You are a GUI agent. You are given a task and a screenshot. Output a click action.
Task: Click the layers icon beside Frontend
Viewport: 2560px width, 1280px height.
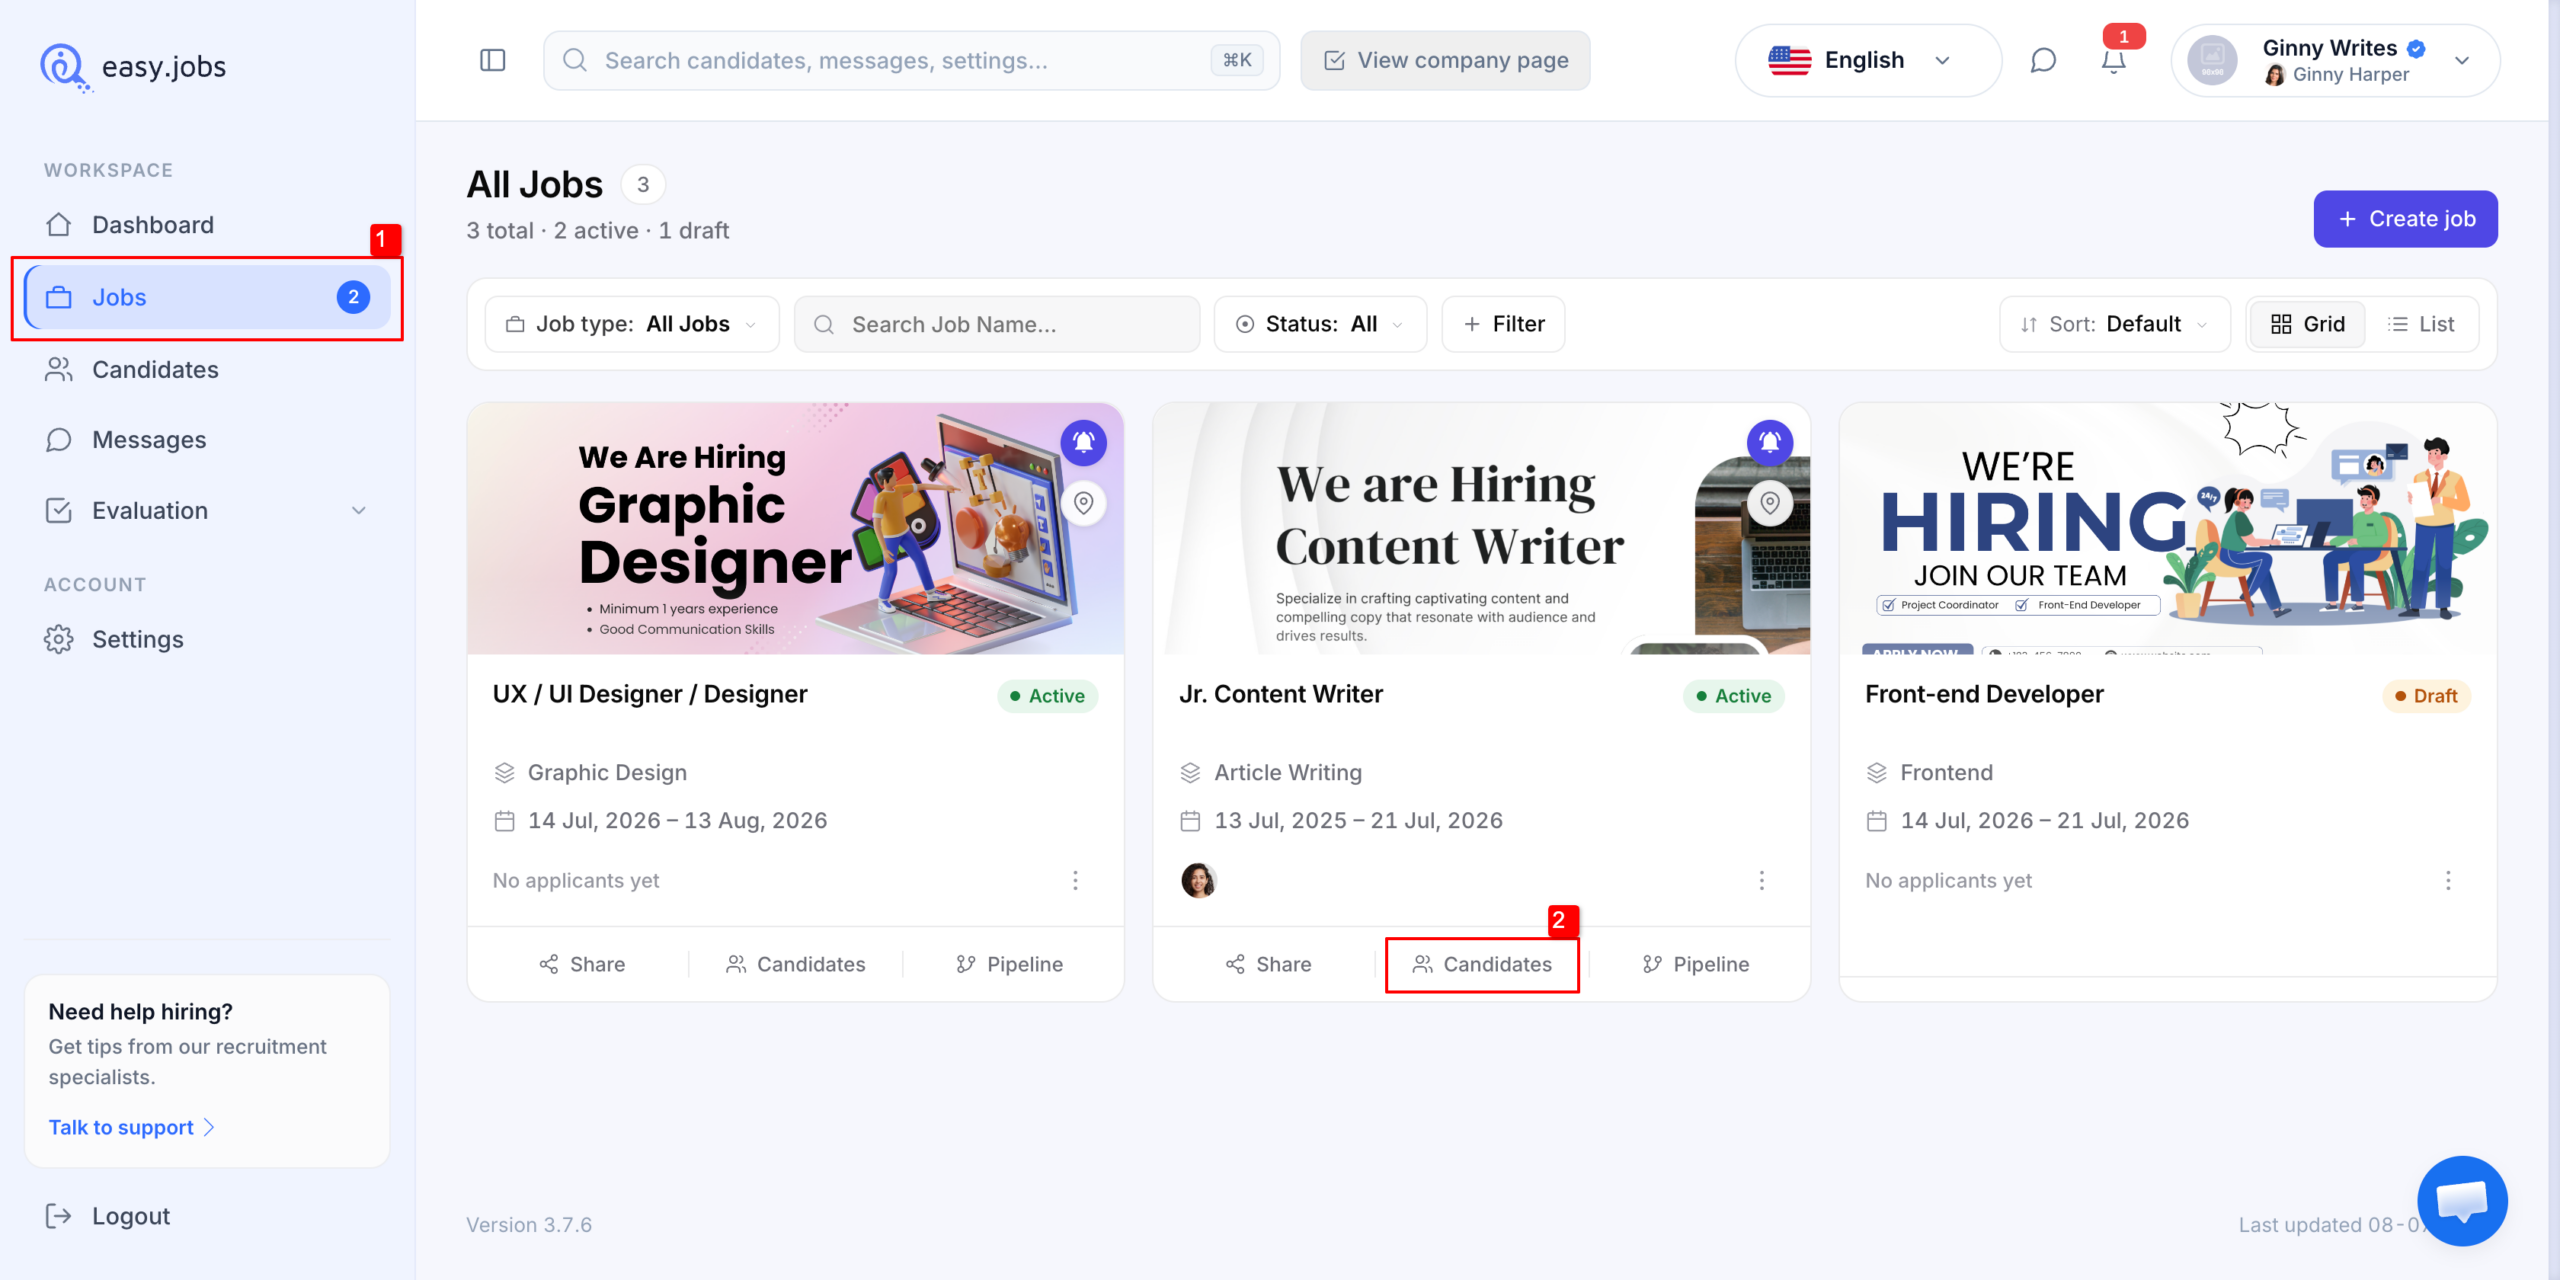(x=1877, y=773)
